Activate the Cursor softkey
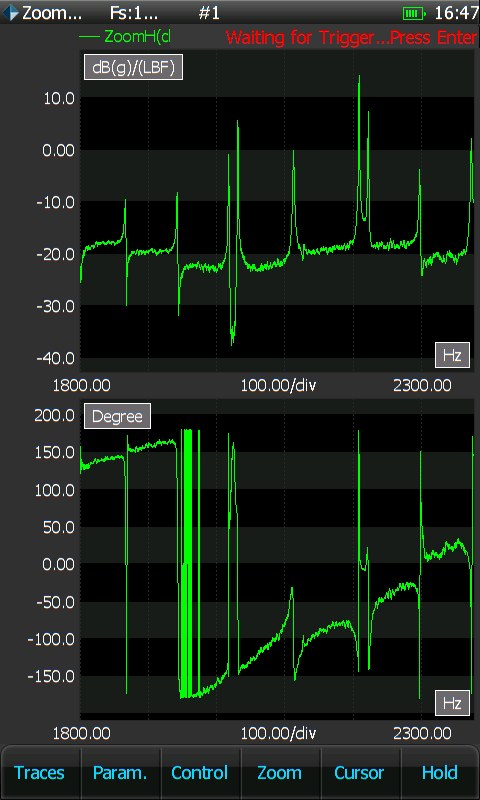Viewport: 480px width, 800px height. (x=360, y=772)
